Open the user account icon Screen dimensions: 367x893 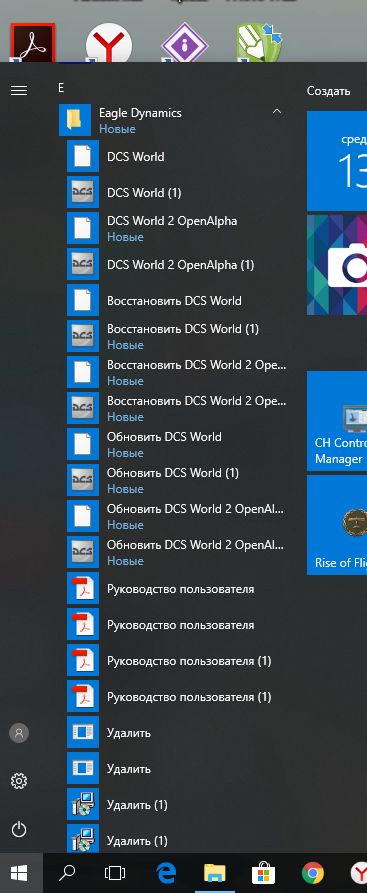pyautogui.click(x=19, y=733)
